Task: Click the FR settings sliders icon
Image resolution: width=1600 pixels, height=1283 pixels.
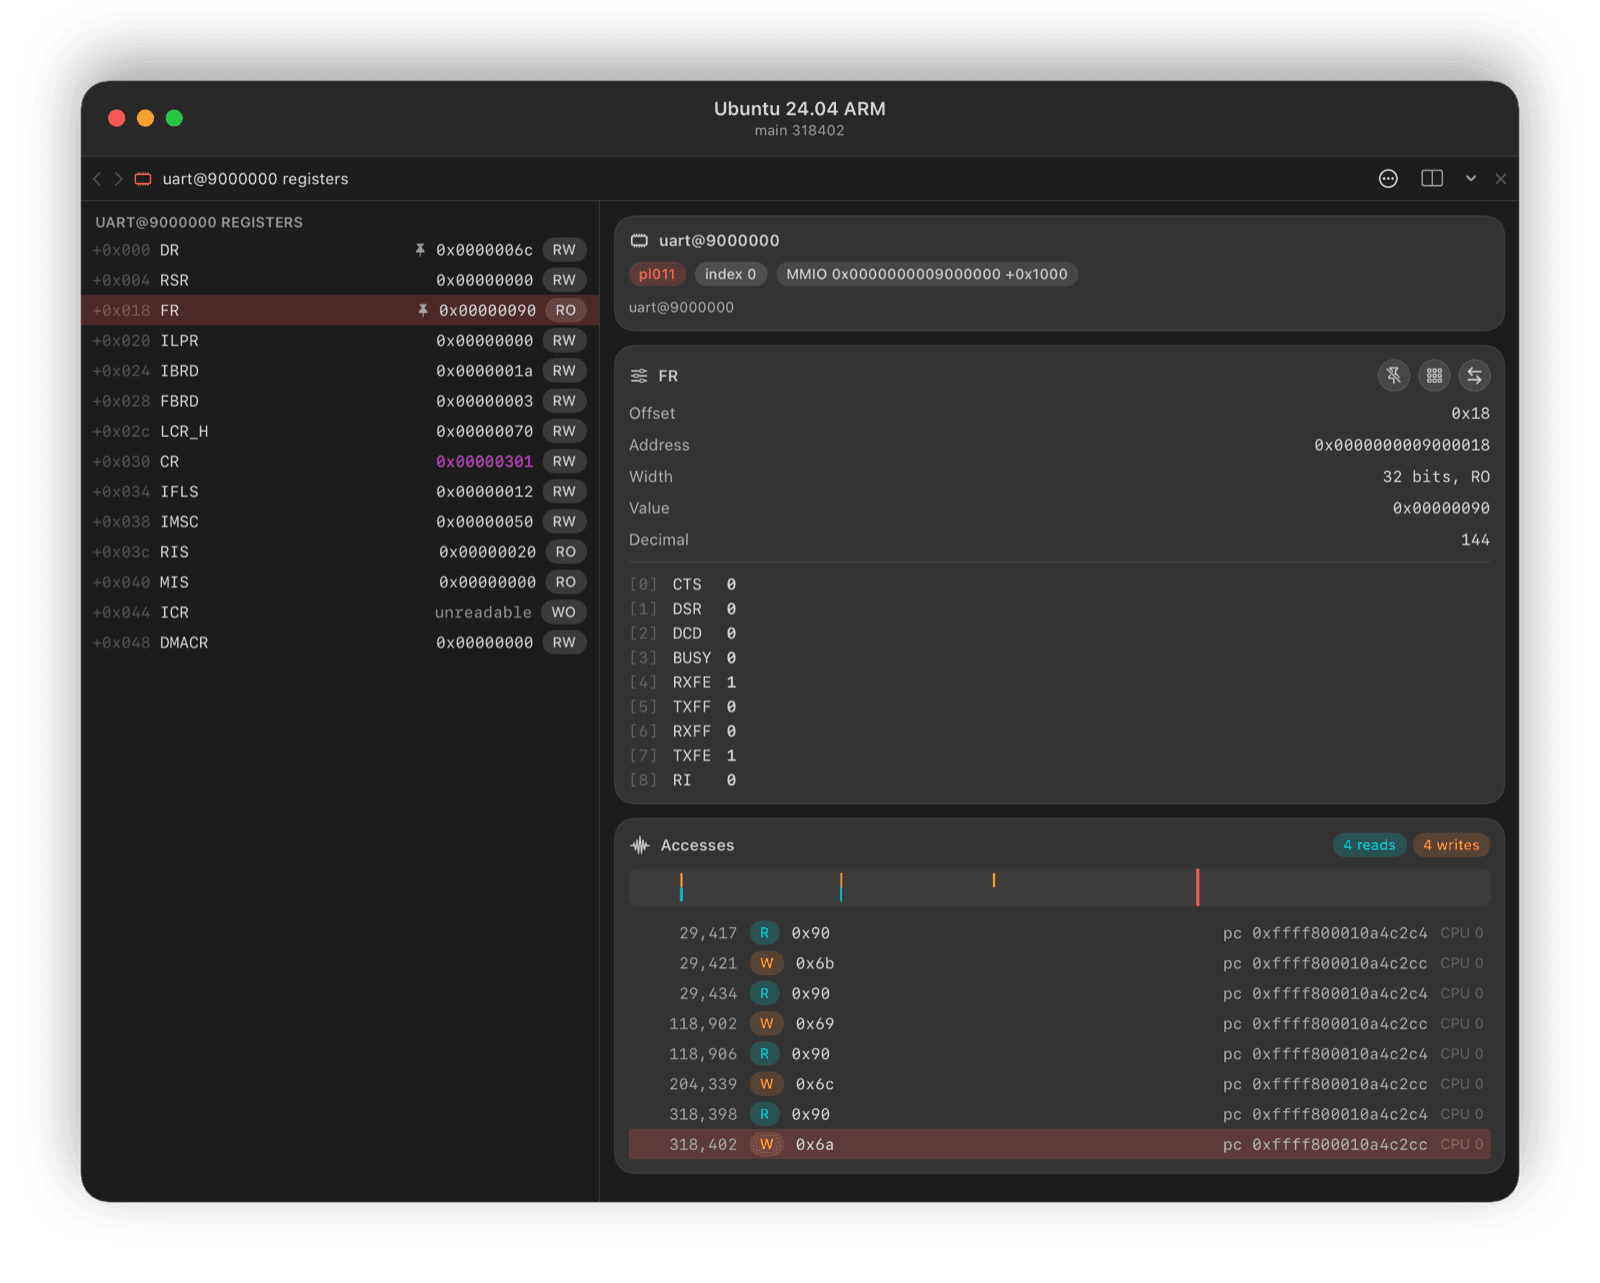Action: (x=639, y=376)
